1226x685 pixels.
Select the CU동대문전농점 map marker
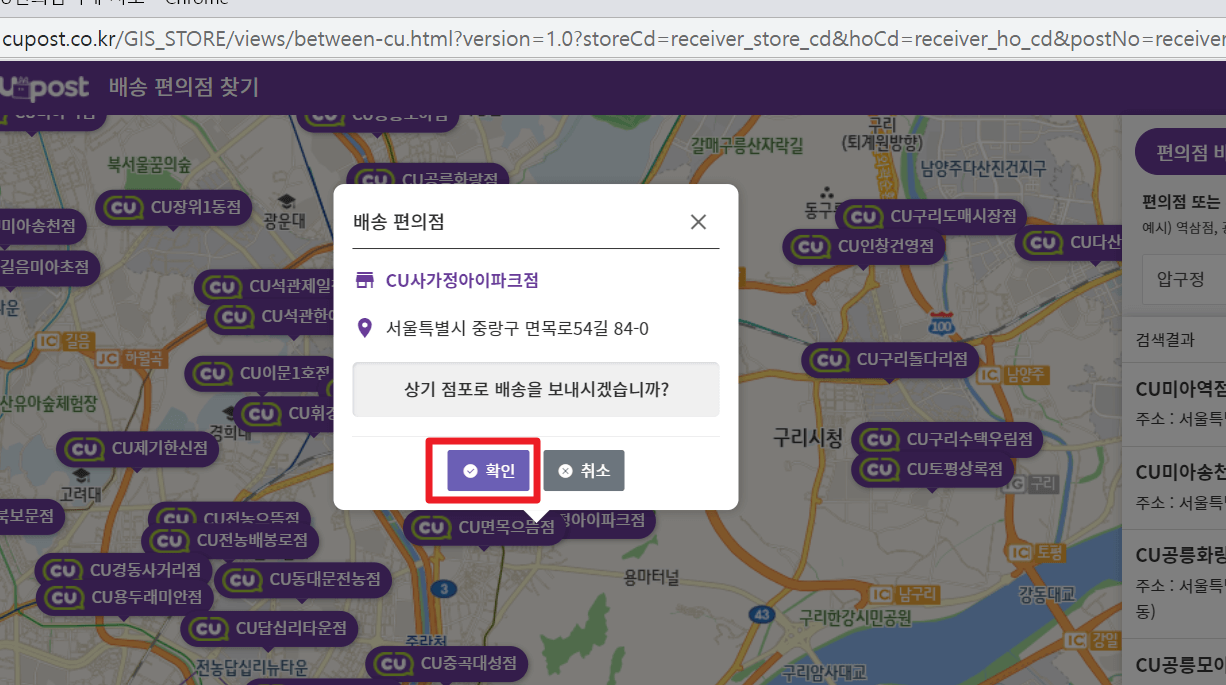[x=303, y=579]
